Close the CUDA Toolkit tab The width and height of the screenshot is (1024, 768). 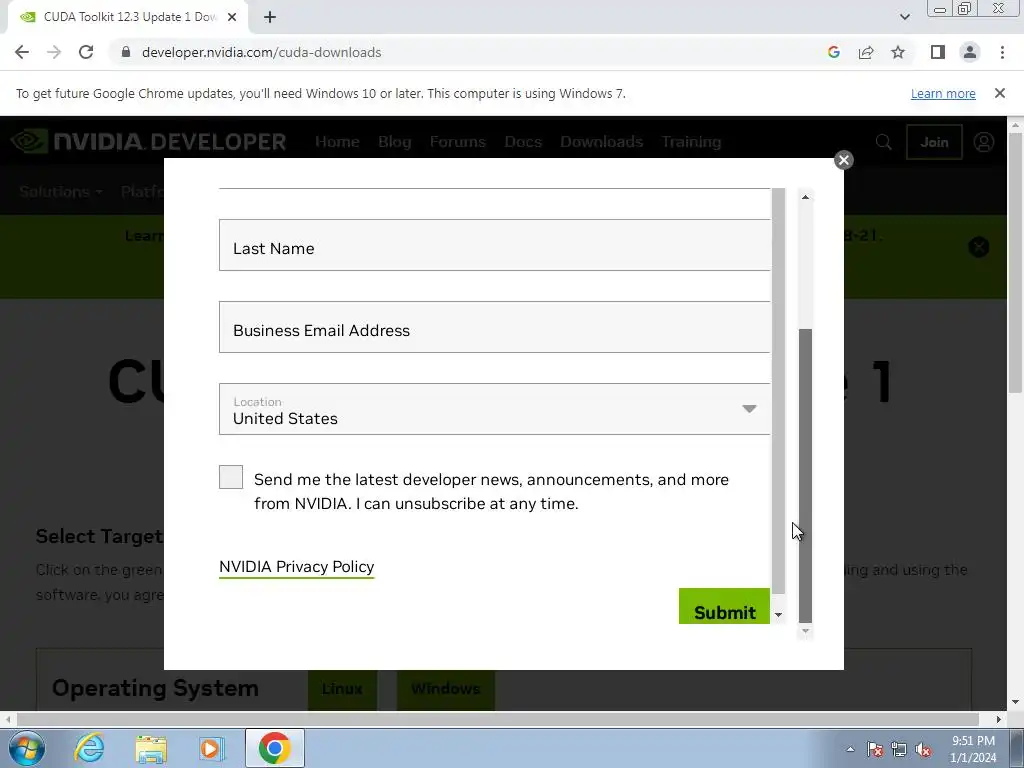click(232, 17)
